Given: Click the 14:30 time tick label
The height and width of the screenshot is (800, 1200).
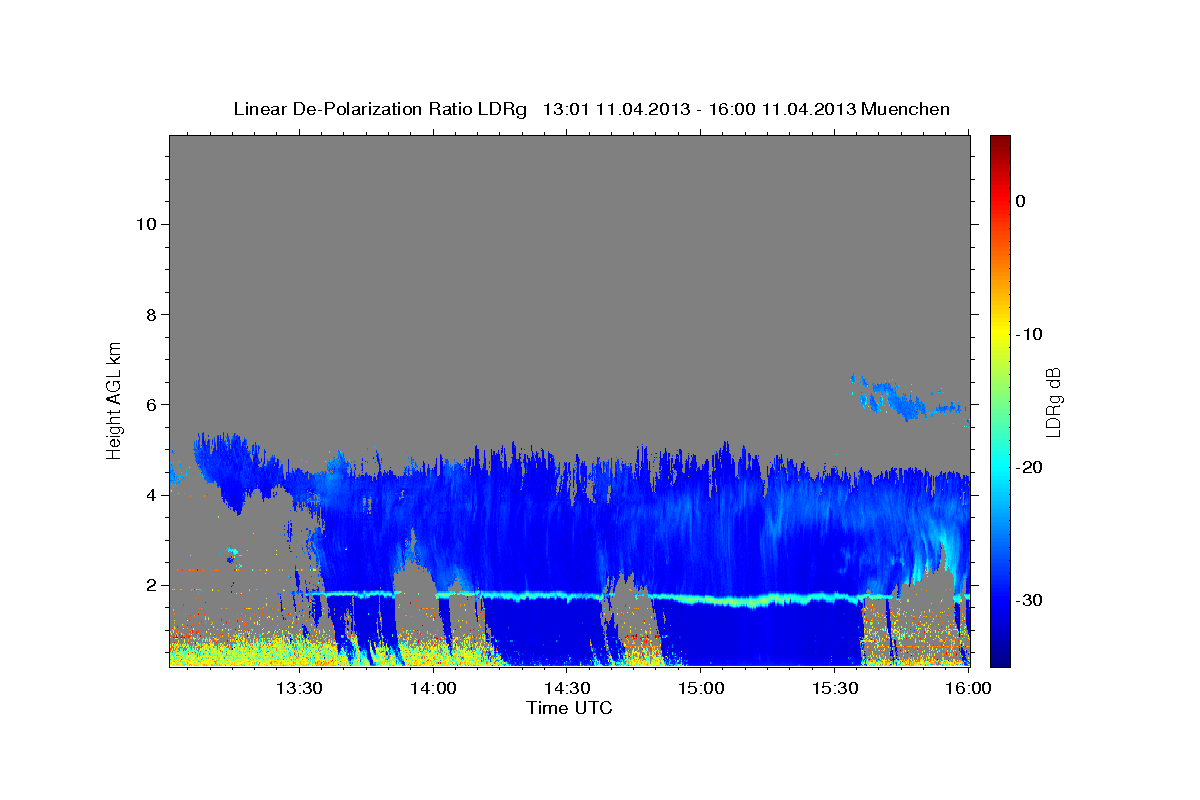Looking at the screenshot, I should [x=567, y=688].
